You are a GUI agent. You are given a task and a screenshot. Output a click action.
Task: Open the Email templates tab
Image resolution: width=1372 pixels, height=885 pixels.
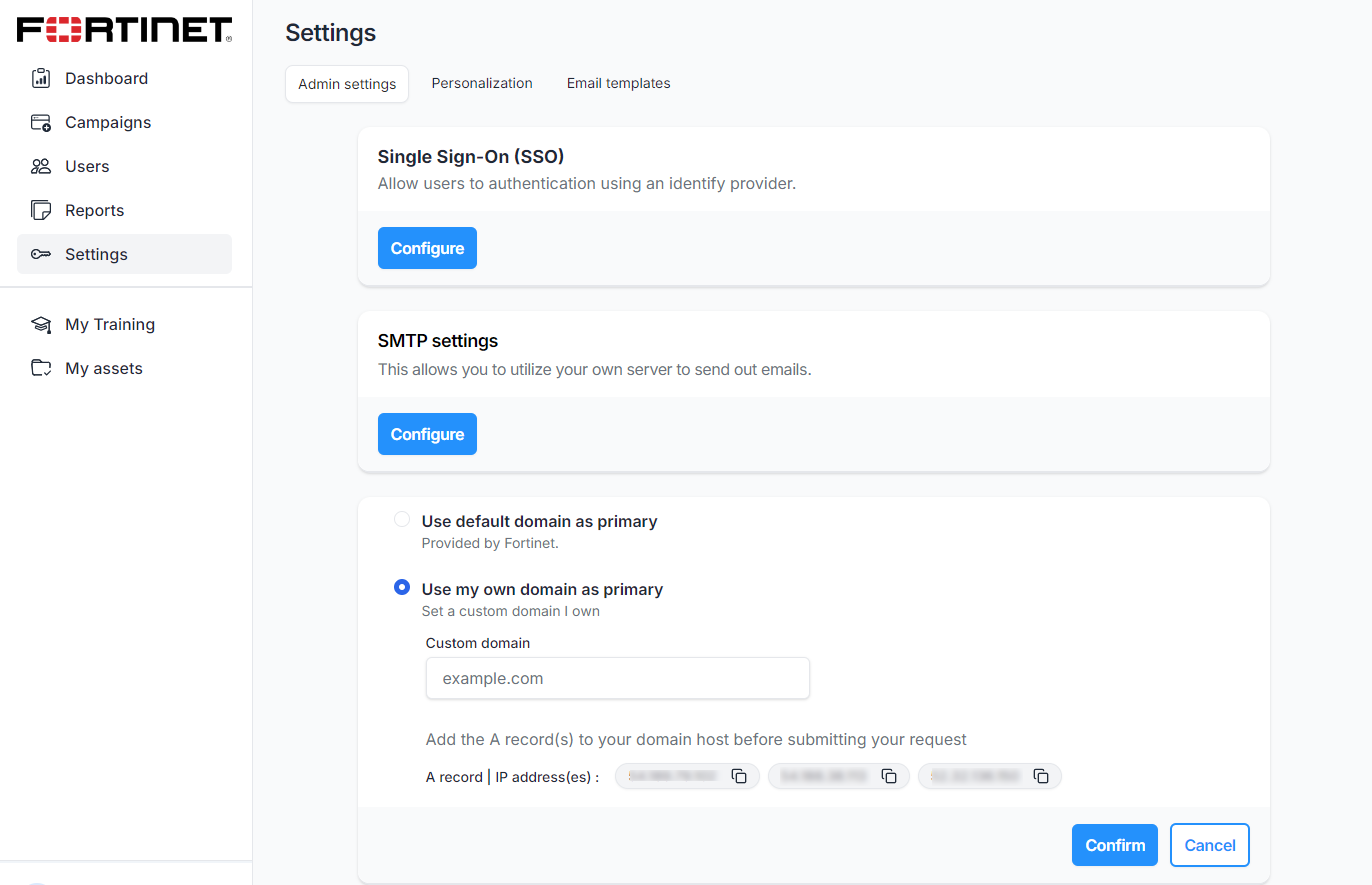click(618, 83)
